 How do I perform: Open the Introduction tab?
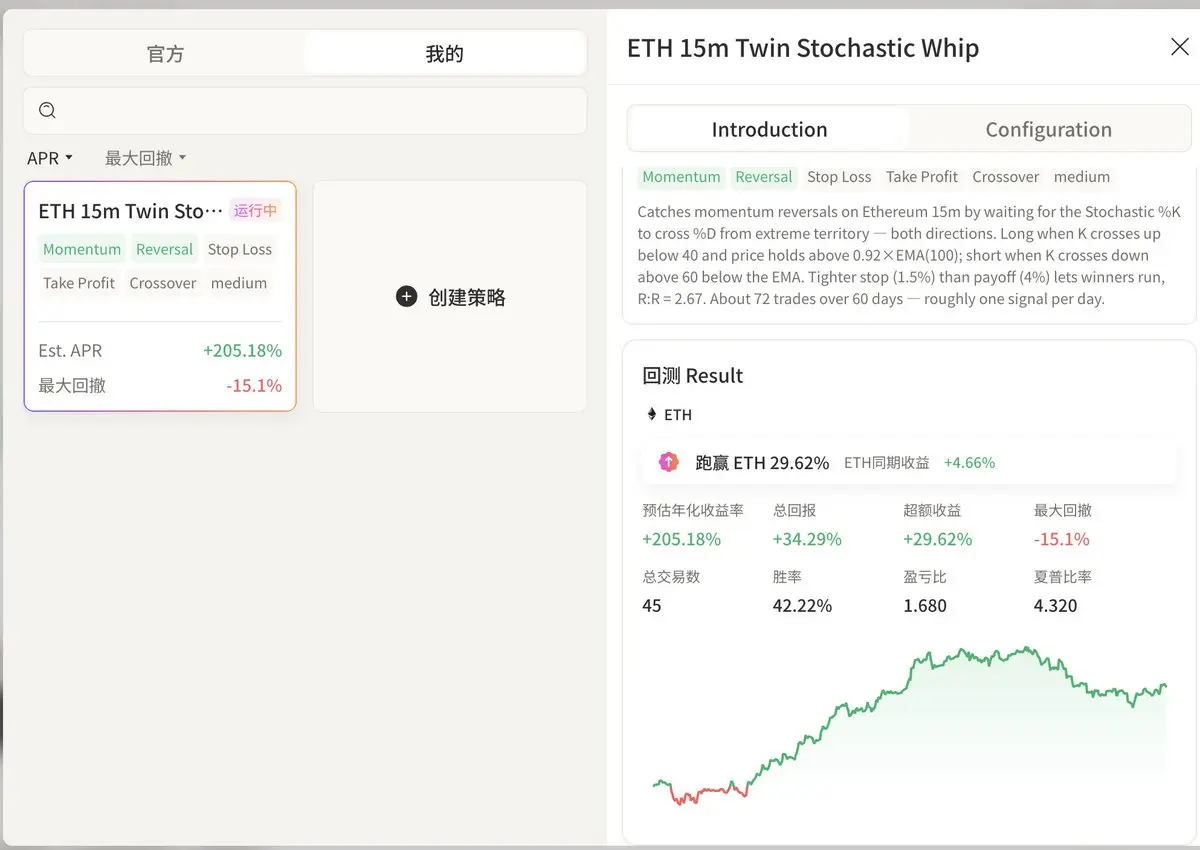pyautogui.click(x=769, y=129)
